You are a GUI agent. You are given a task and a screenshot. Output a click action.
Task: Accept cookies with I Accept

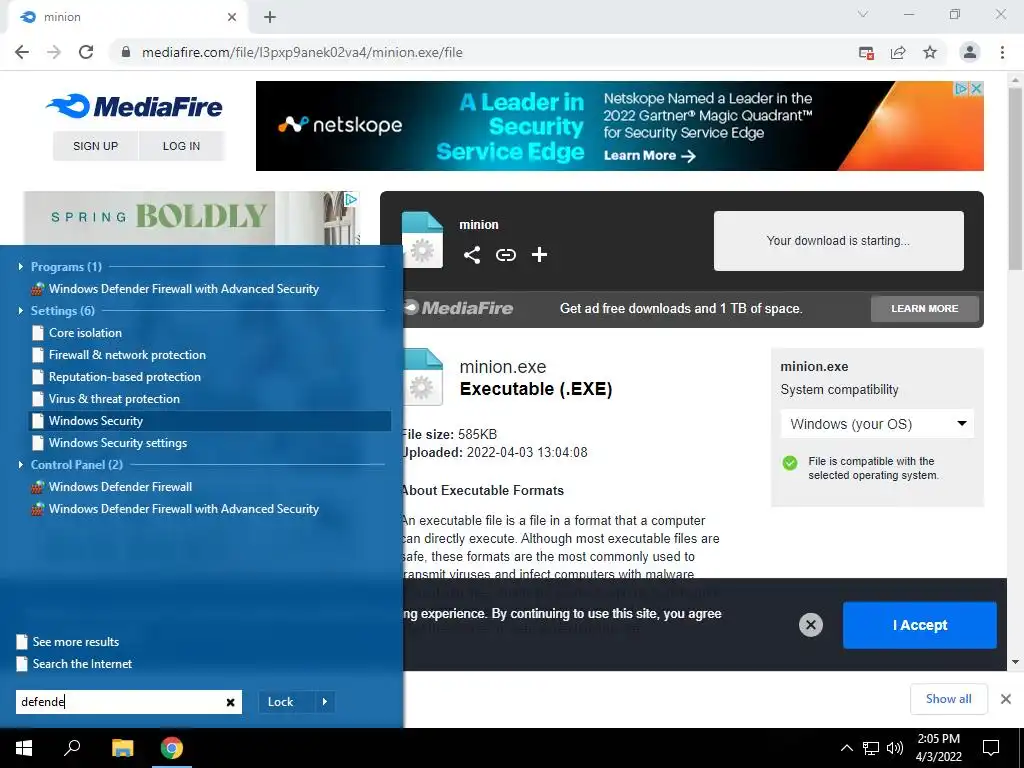coord(920,625)
